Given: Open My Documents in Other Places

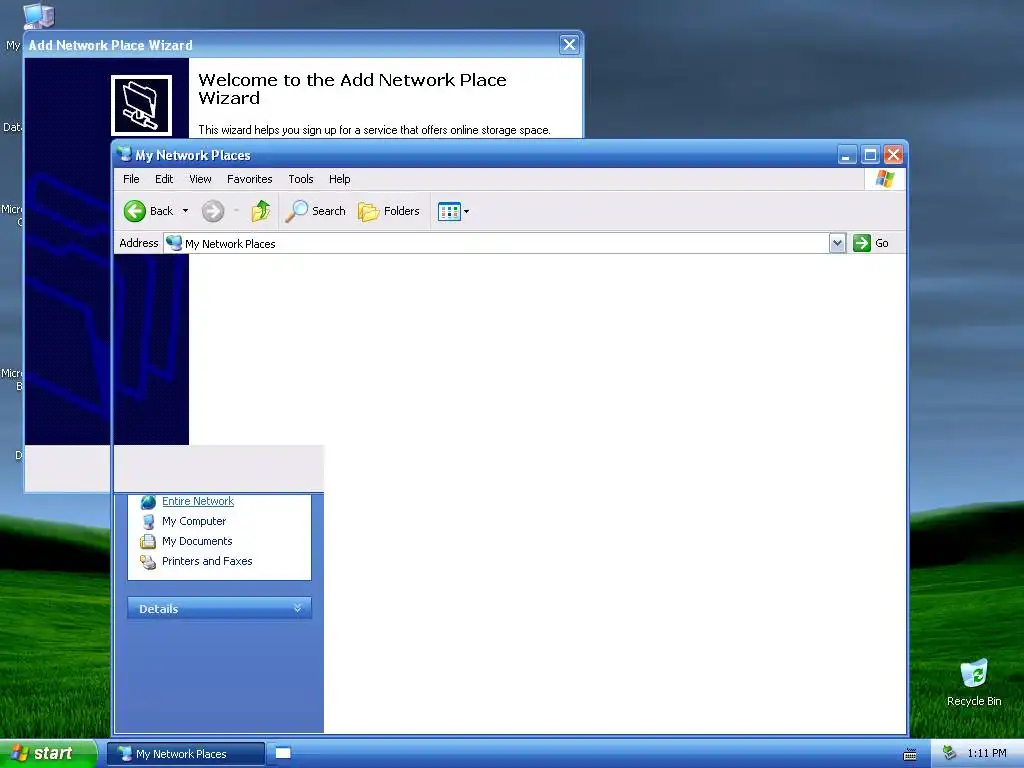Looking at the screenshot, I should click(197, 541).
